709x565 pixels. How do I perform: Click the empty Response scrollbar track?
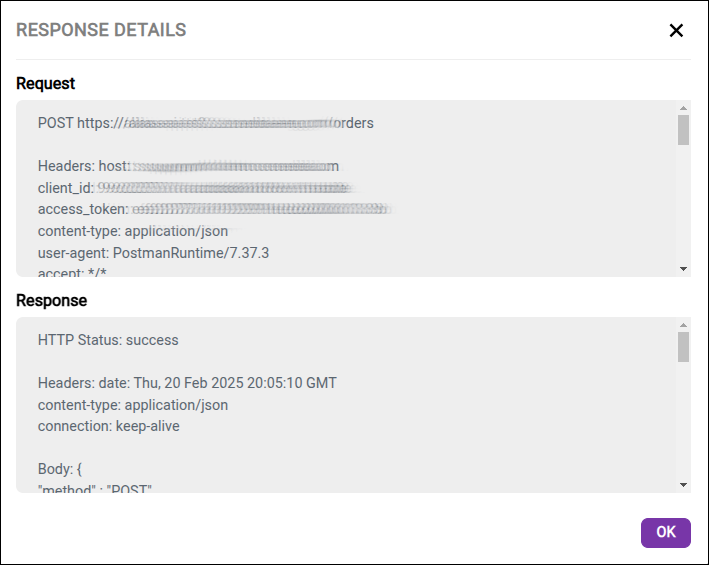[x=683, y=425]
